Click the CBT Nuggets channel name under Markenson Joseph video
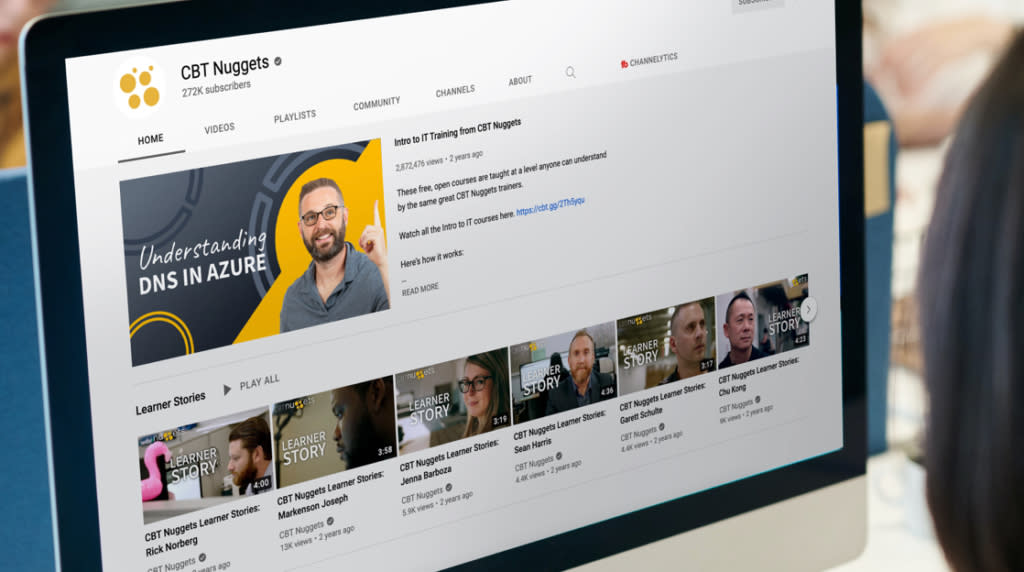Image resolution: width=1024 pixels, height=572 pixels. [302, 529]
